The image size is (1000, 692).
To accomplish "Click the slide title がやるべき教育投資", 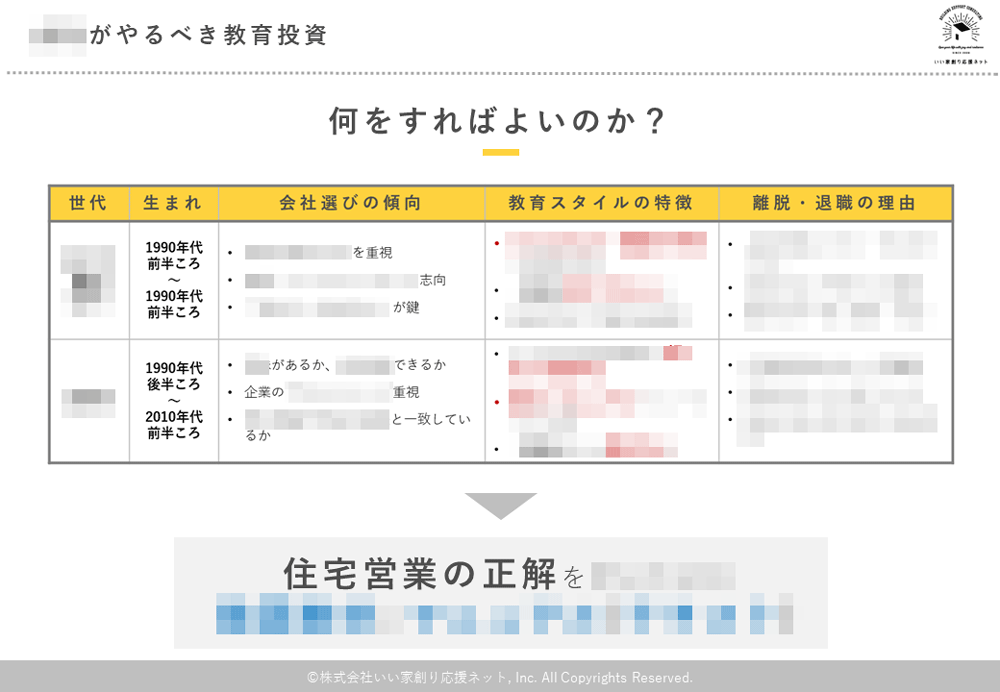I will tap(208, 35).
